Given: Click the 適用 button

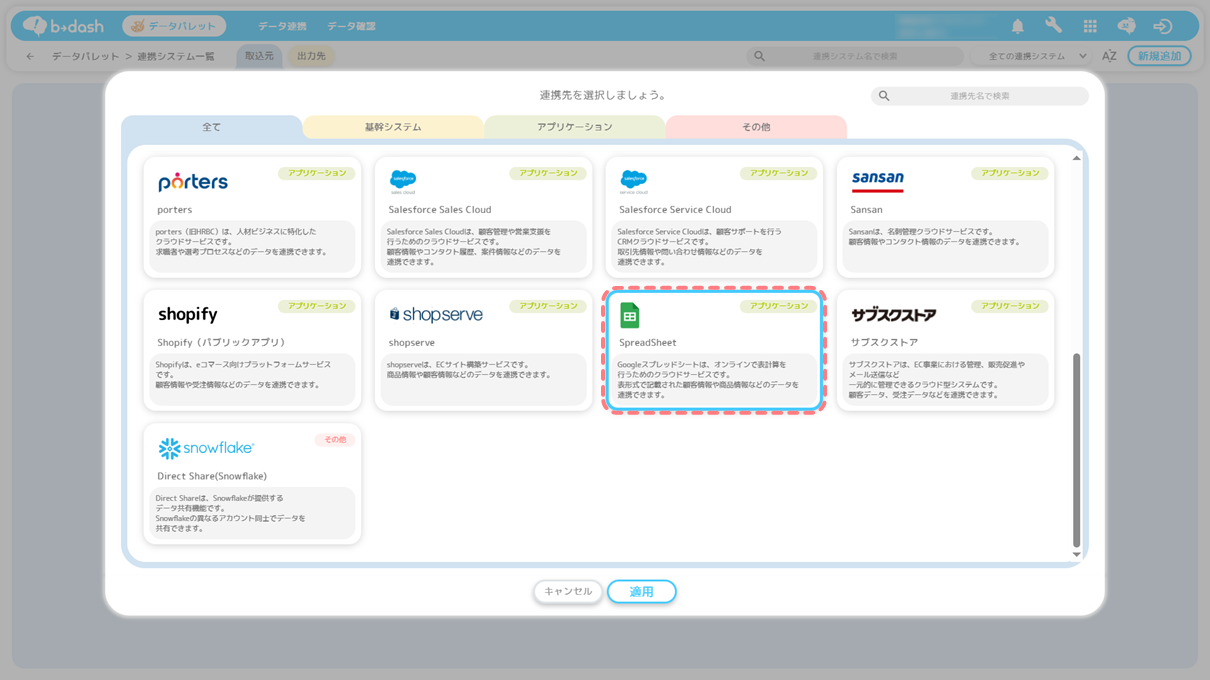Looking at the screenshot, I should (641, 591).
